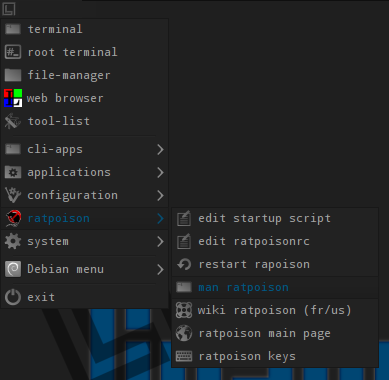Select edit startup script entry
The width and height of the screenshot is (389, 380).
pos(275,219)
